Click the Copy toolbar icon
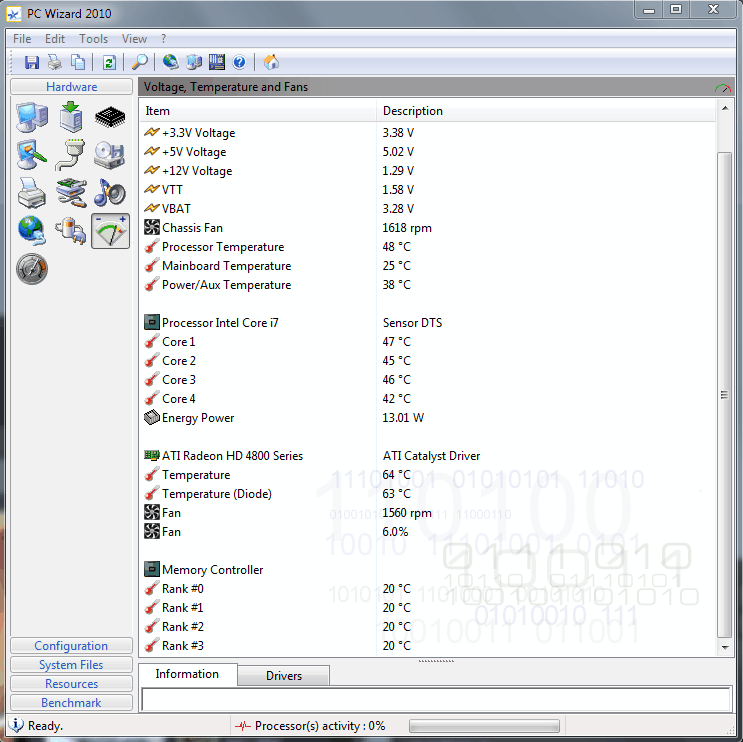This screenshot has height=742, width=743. tap(78, 62)
